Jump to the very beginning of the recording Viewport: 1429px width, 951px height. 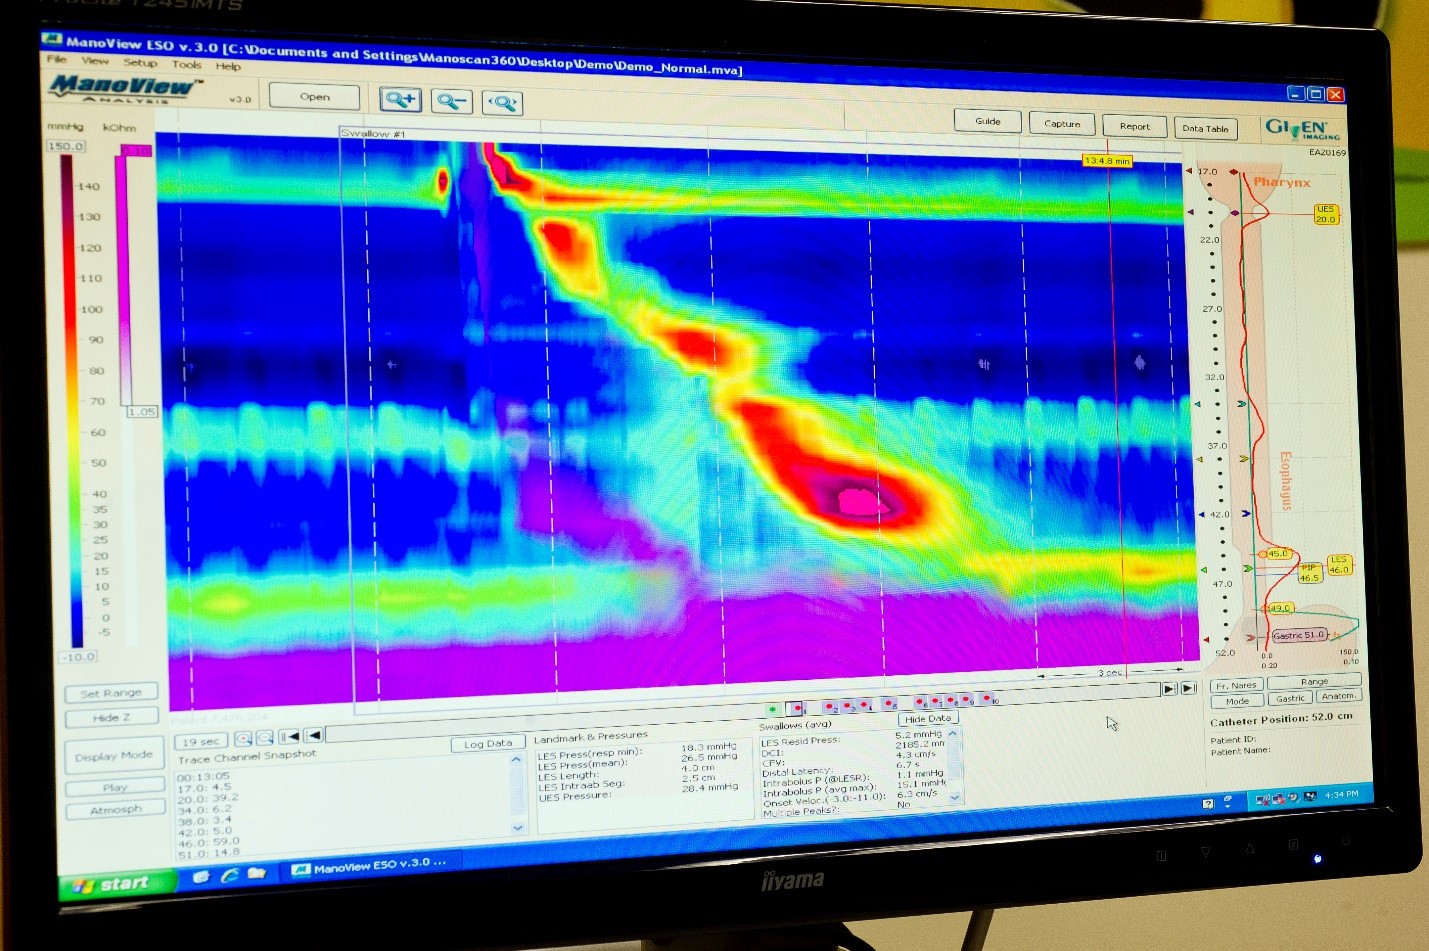tap(289, 737)
